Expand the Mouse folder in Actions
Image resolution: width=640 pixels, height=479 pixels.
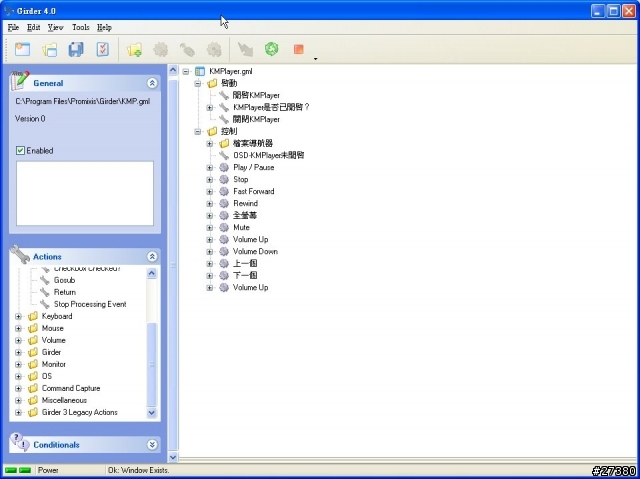(18, 328)
